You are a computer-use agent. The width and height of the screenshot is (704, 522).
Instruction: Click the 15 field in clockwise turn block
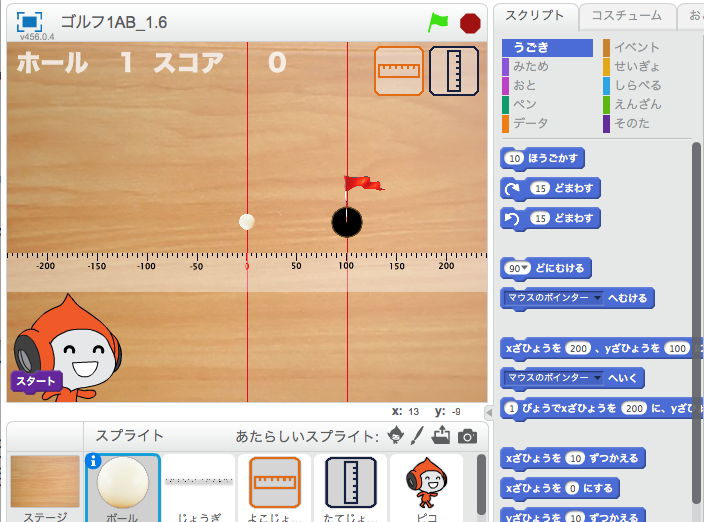[540, 189]
